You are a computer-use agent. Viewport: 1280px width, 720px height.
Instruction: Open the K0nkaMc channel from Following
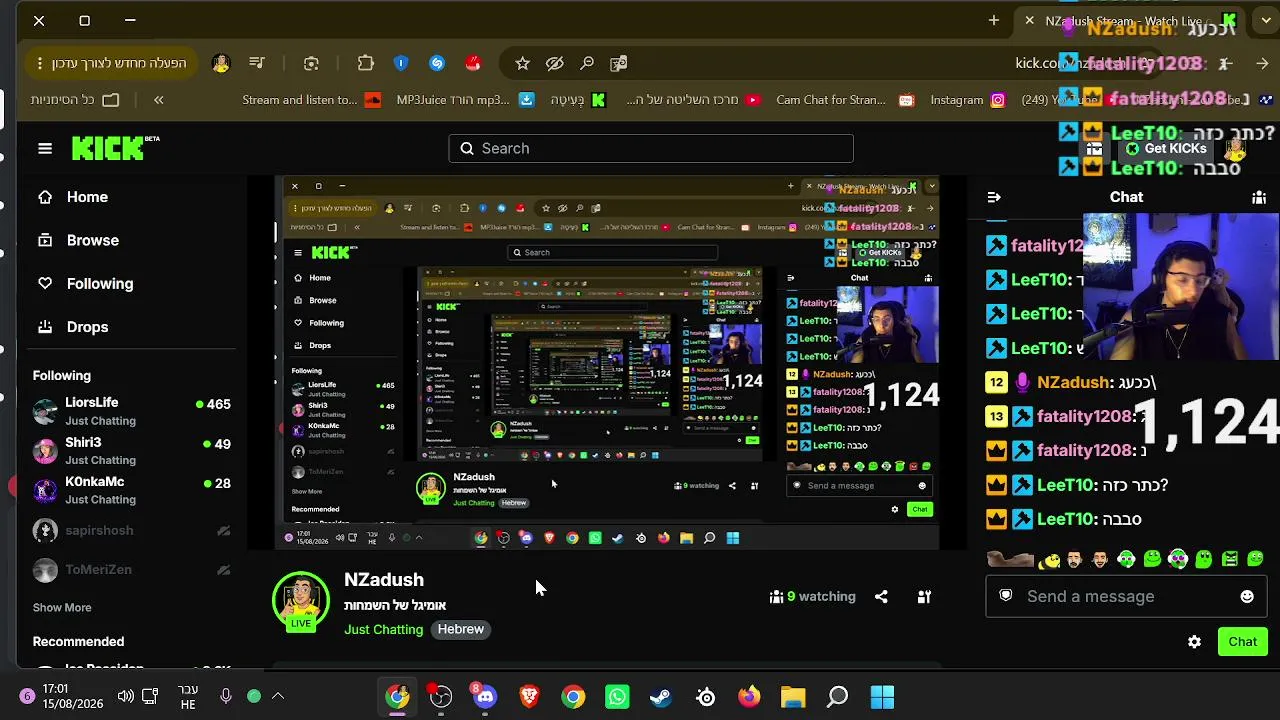132,490
